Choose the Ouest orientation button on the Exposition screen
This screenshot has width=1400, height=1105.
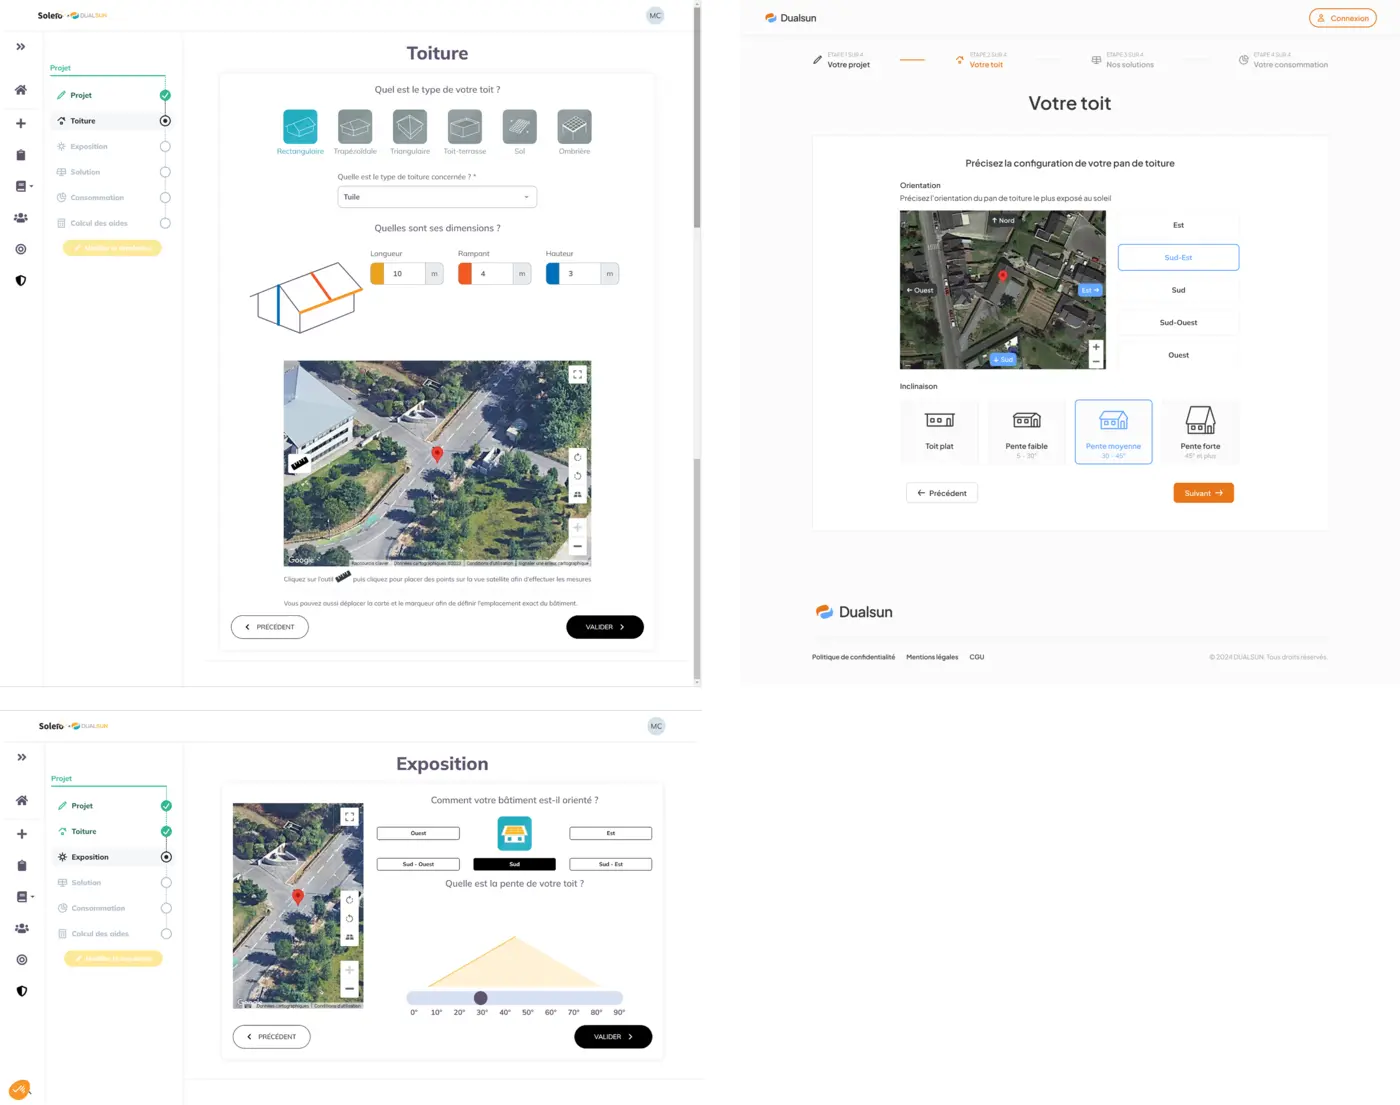[418, 833]
